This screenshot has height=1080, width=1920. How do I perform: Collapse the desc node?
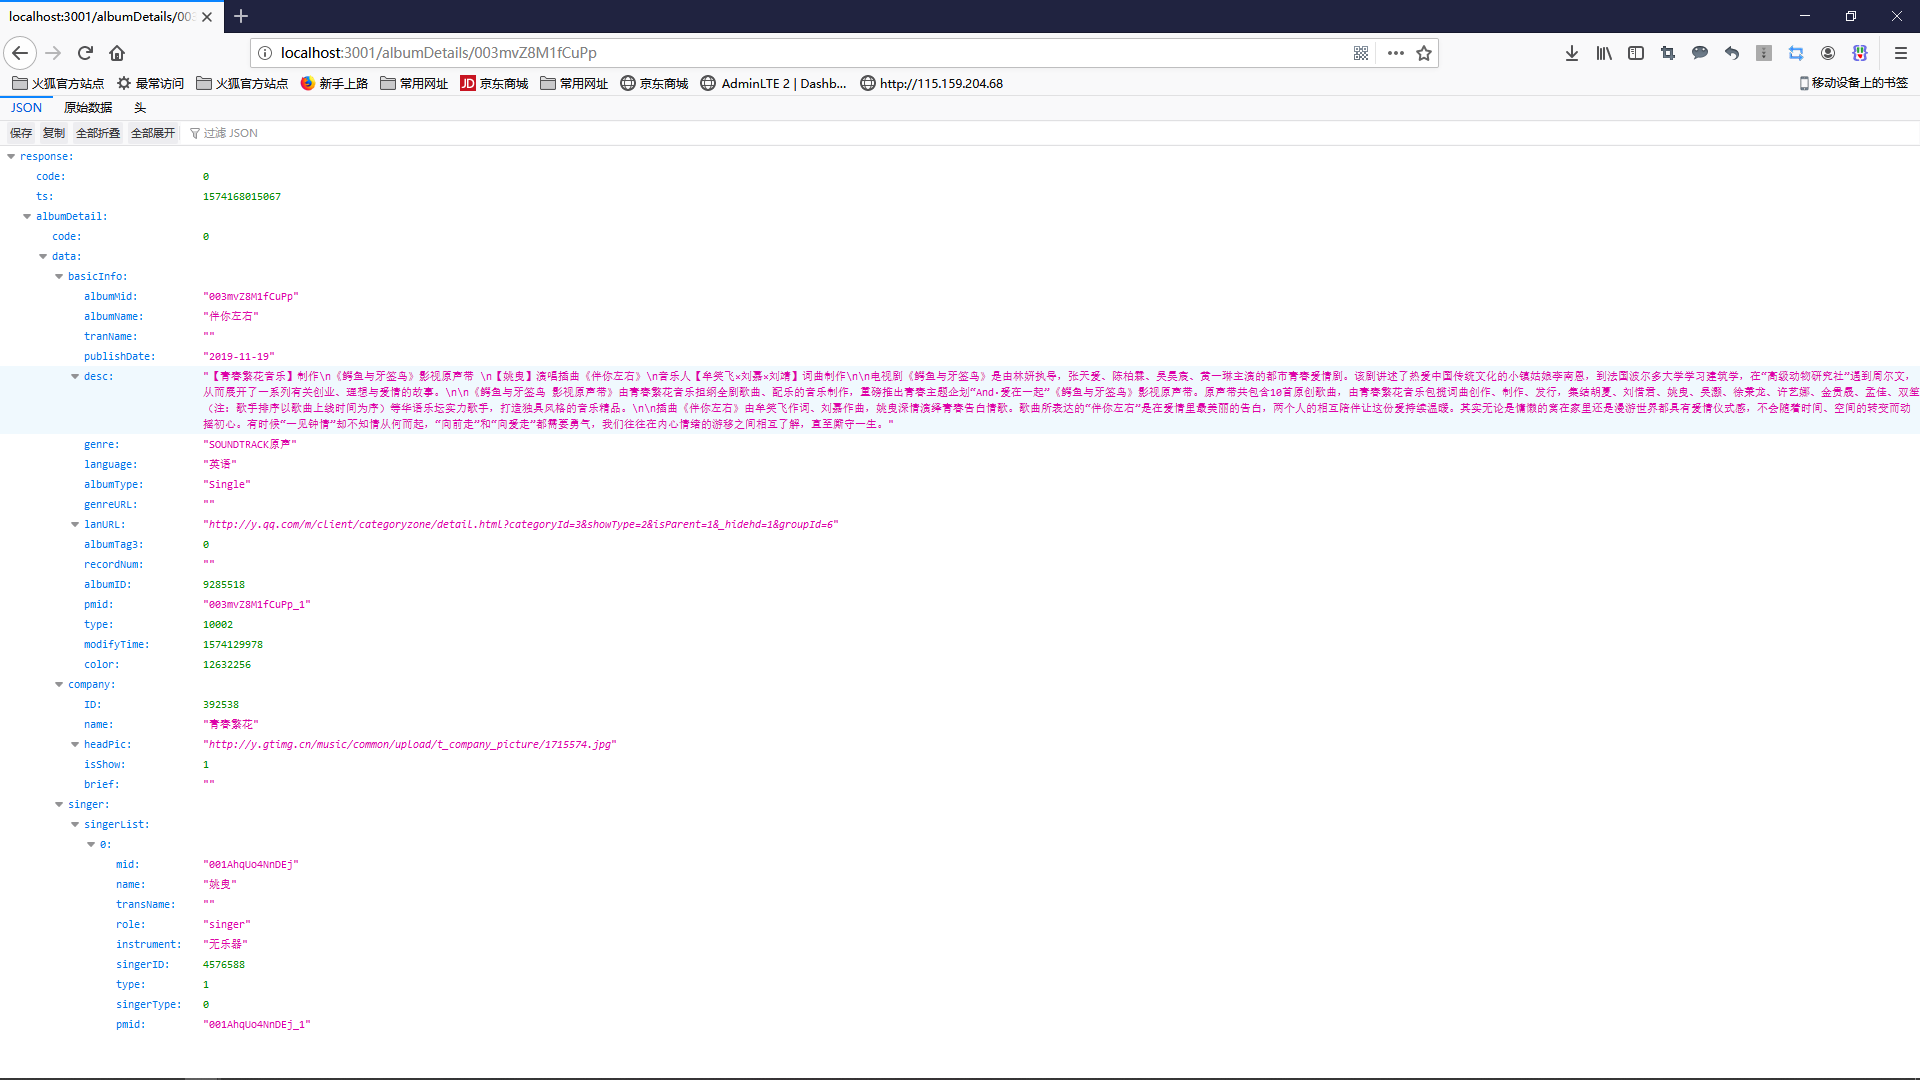(x=75, y=377)
